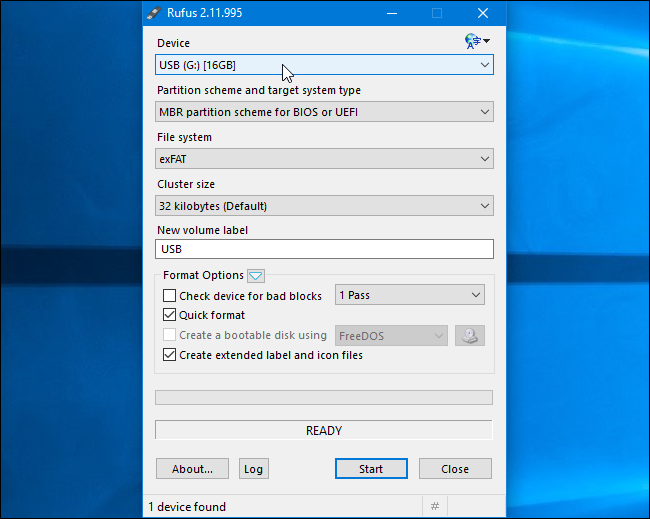Close Rufus with title bar X
The width and height of the screenshot is (650, 519).
coord(483,13)
